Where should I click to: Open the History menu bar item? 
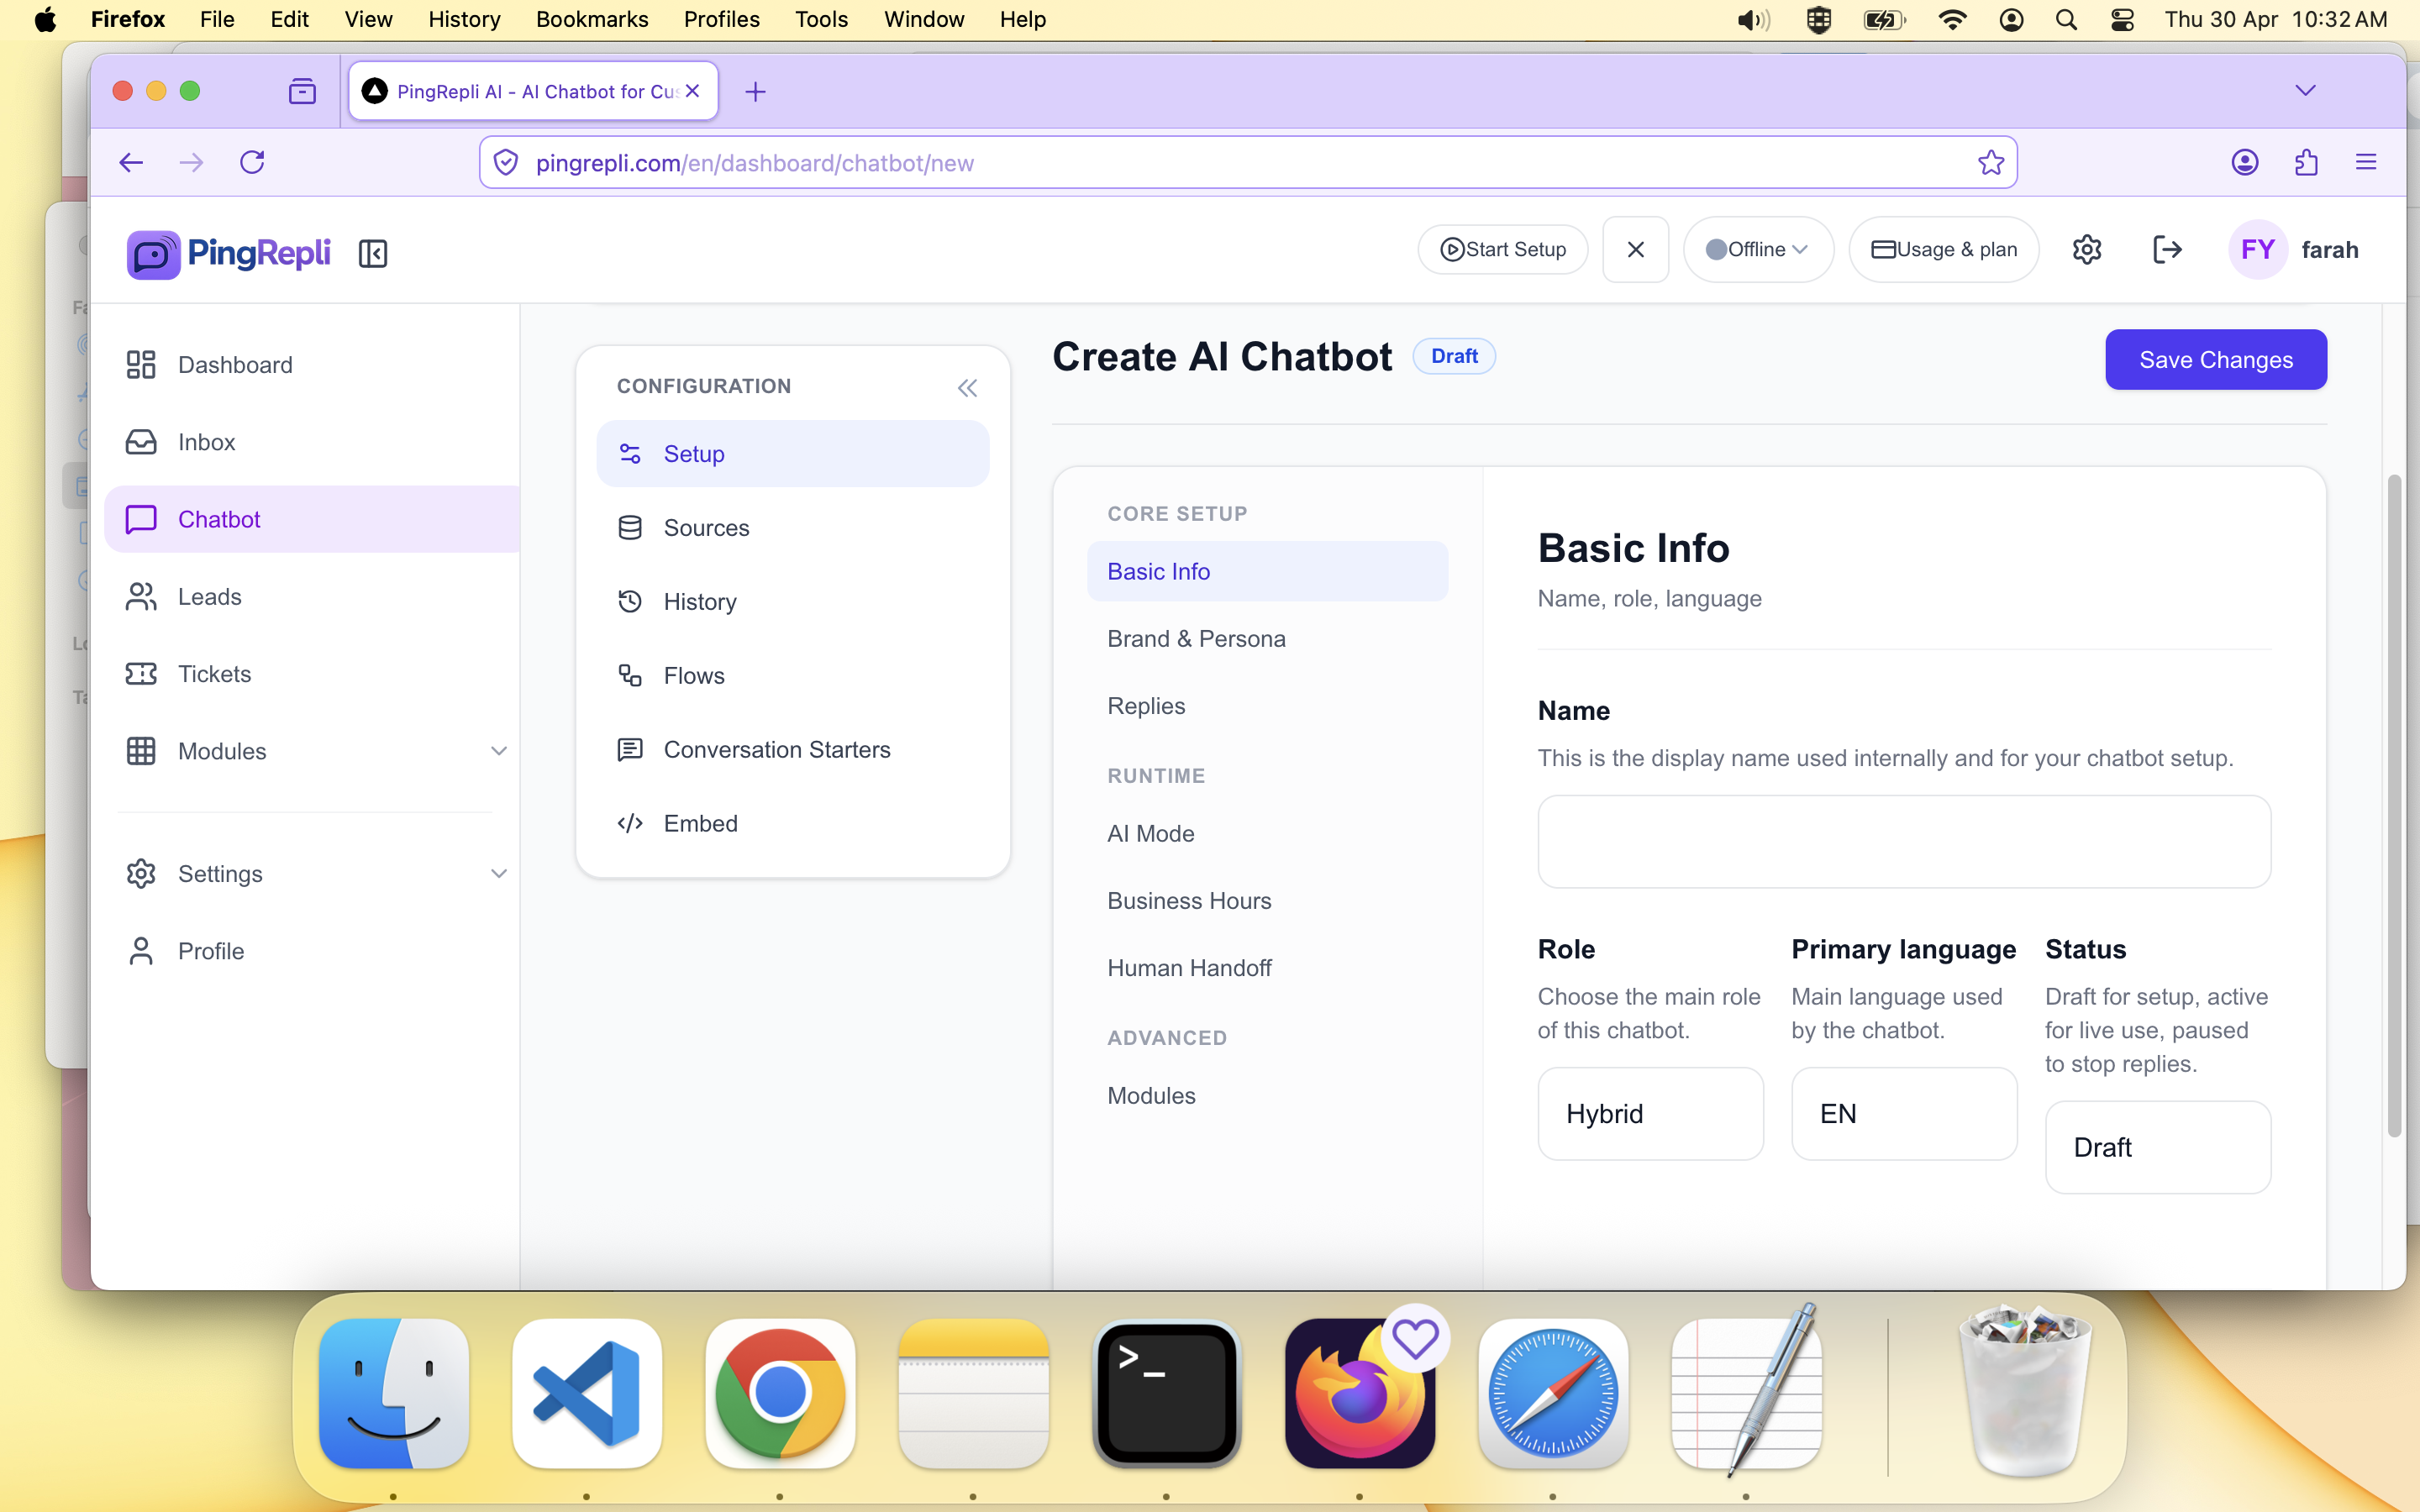coord(464,19)
